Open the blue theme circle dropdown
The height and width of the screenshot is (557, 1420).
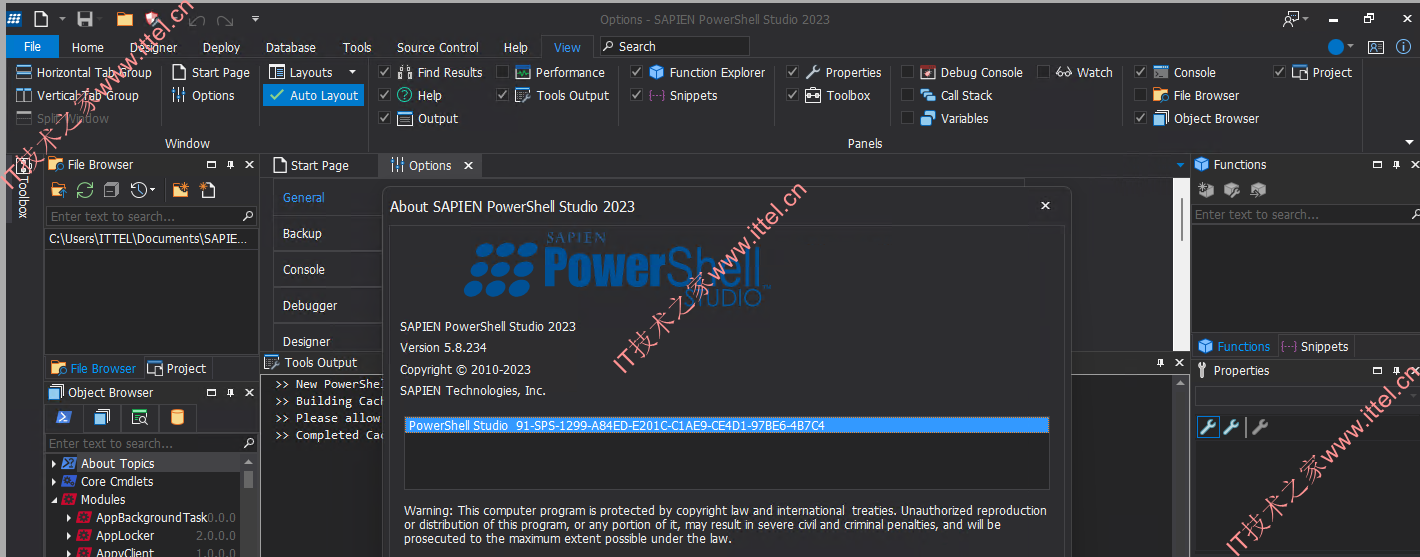[1341, 46]
